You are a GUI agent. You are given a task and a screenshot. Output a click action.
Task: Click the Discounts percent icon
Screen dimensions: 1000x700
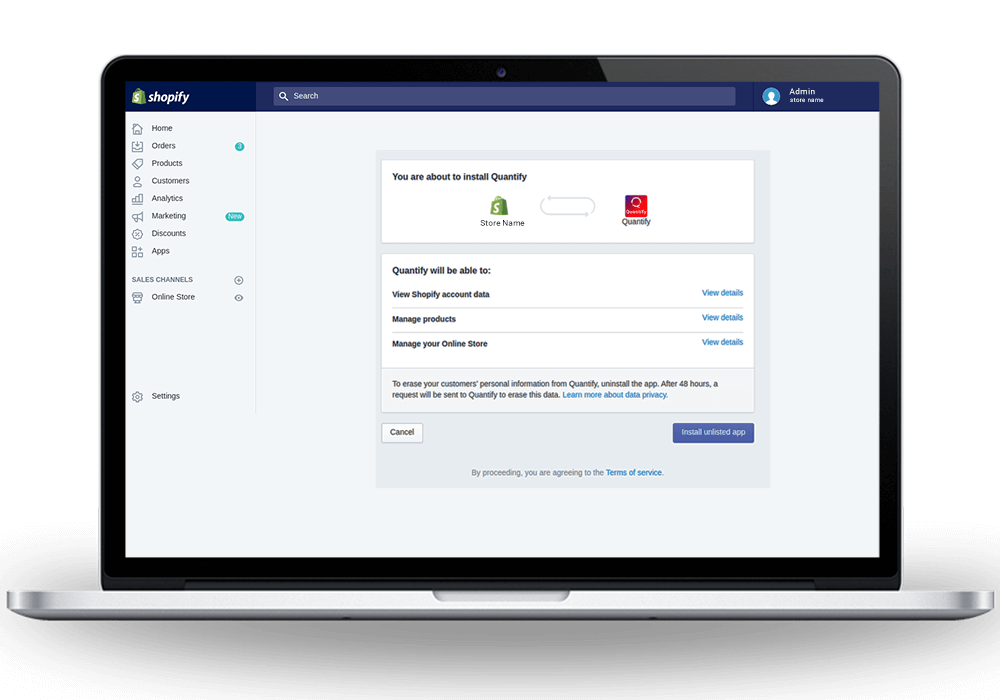click(137, 234)
